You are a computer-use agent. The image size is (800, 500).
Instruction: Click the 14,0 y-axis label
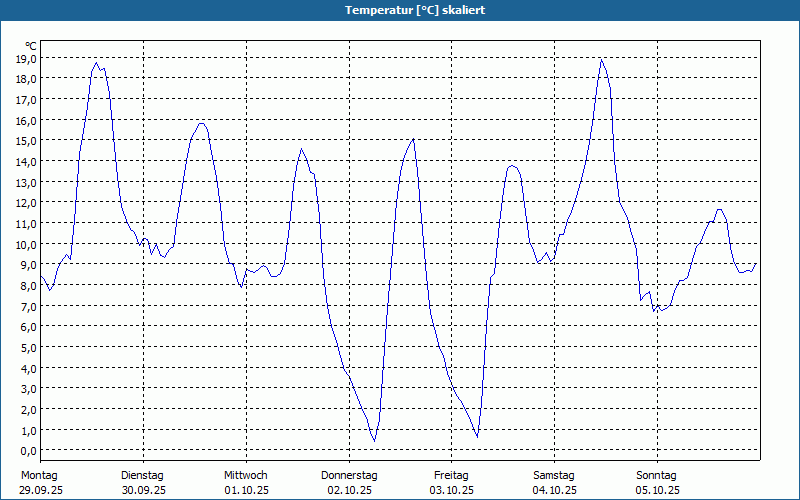point(26,162)
